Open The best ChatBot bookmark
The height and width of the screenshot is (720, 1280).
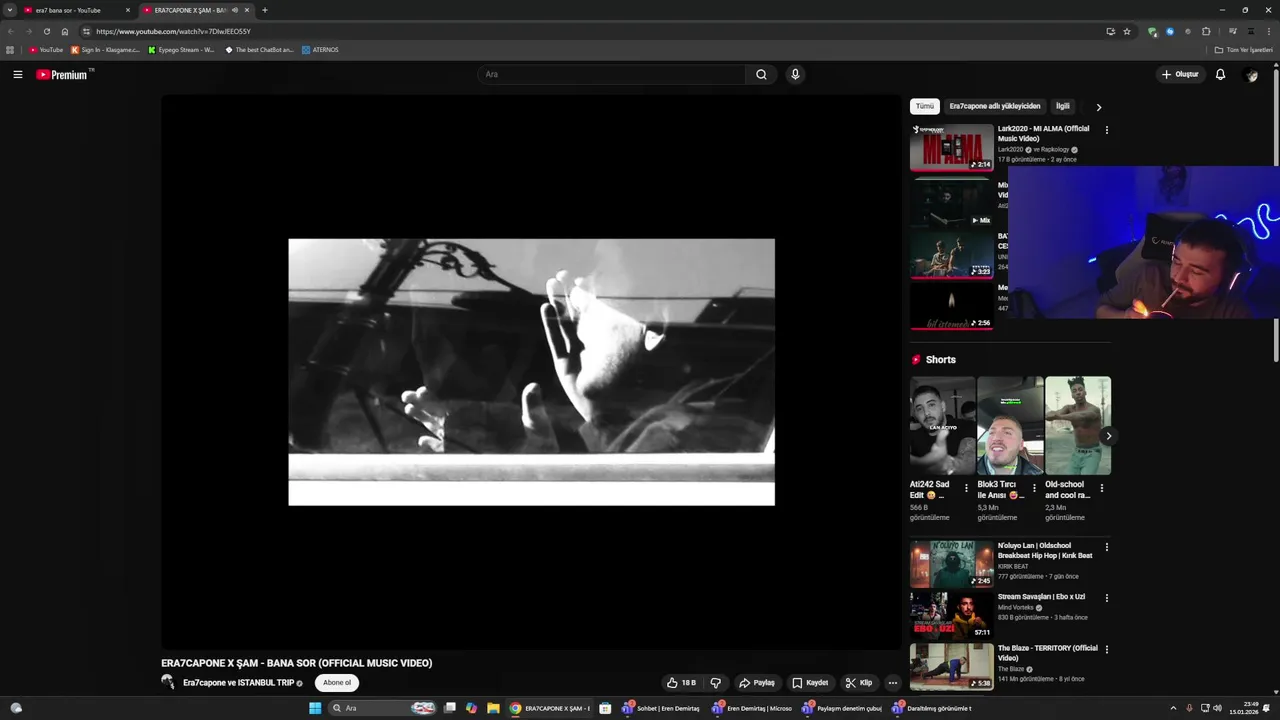pos(259,49)
